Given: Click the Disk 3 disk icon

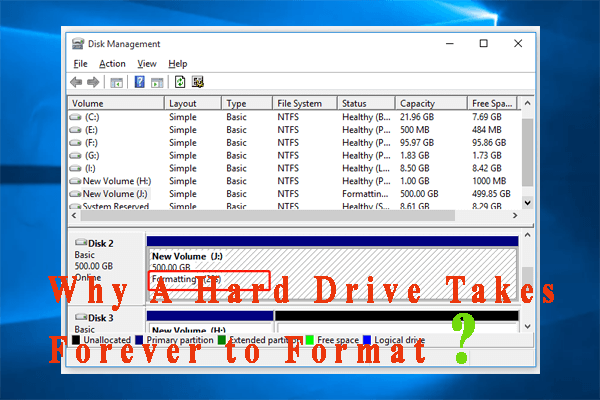Looking at the screenshot, I should tap(81, 317).
